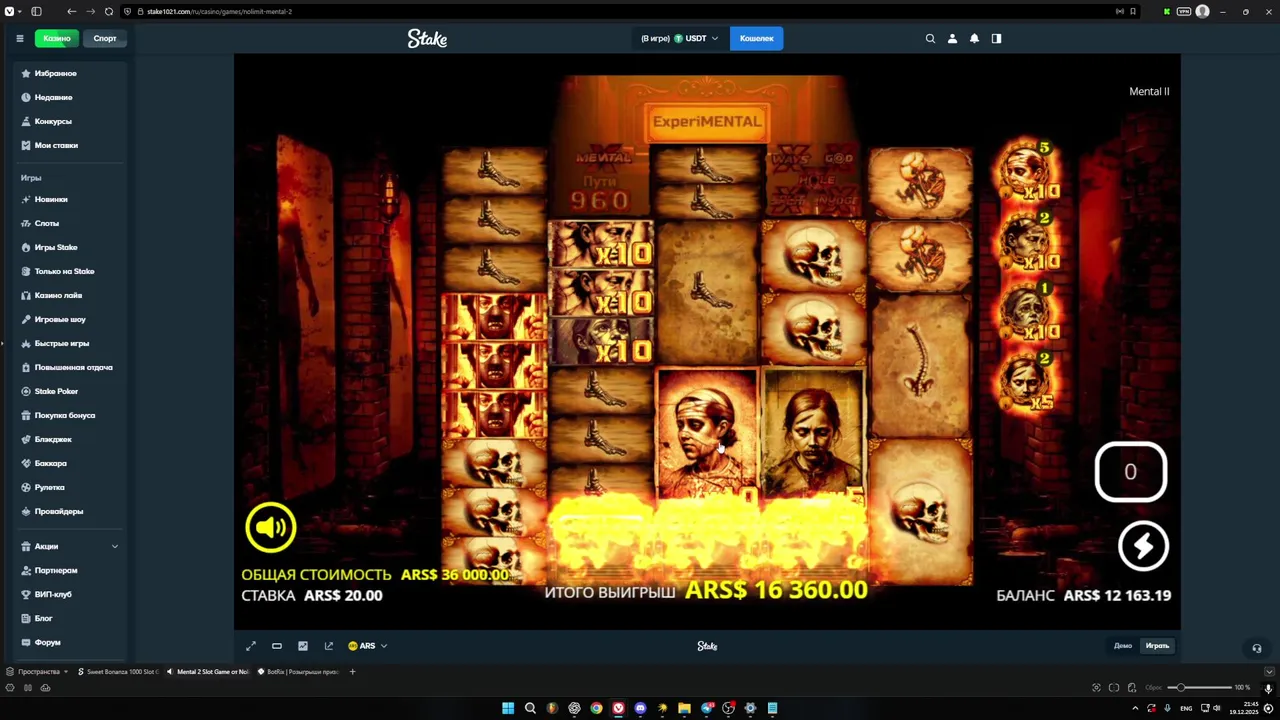The width and height of the screenshot is (1280, 720).
Task: Go to Новинки games
Action: point(70,199)
